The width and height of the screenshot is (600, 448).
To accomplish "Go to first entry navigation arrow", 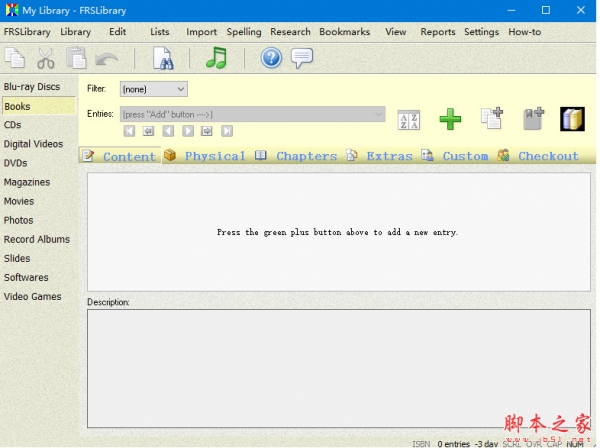I will click(129, 131).
